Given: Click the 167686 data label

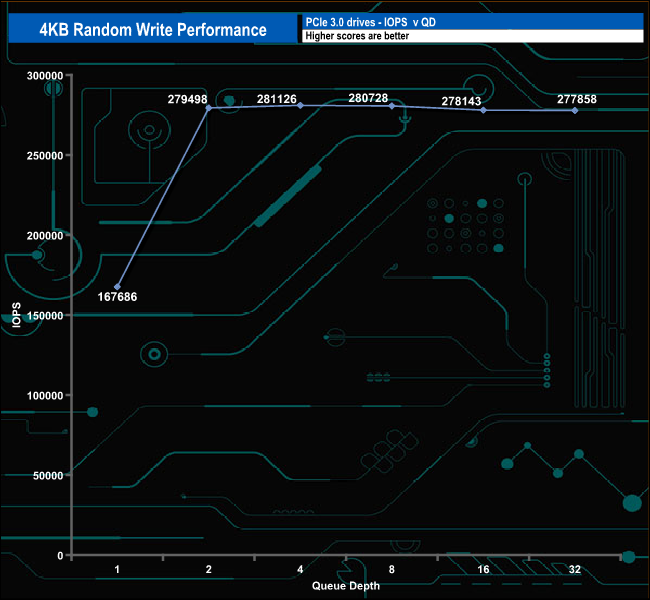Looking at the screenshot, I should [x=117, y=297].
